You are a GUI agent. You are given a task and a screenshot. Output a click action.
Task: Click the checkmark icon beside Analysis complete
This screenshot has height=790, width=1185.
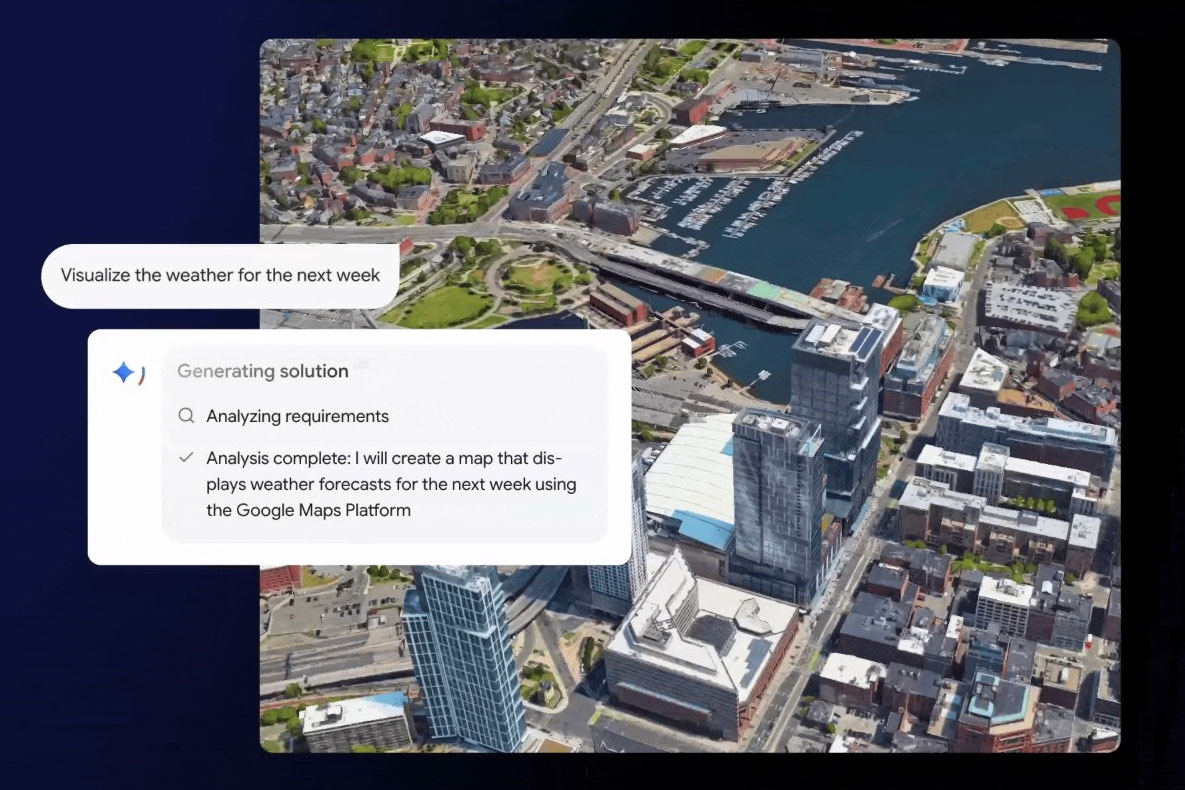click(x=186, y=458)
